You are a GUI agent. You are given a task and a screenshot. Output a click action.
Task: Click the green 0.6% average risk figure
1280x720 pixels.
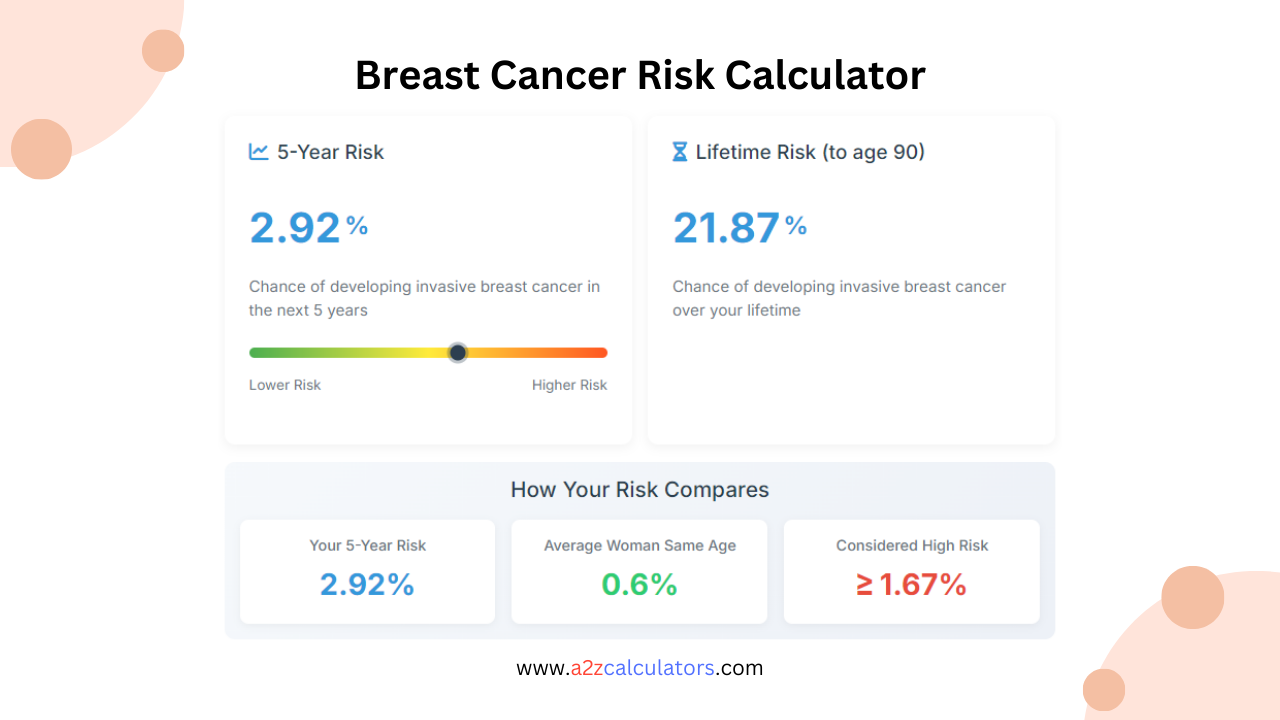pos(639,584)
